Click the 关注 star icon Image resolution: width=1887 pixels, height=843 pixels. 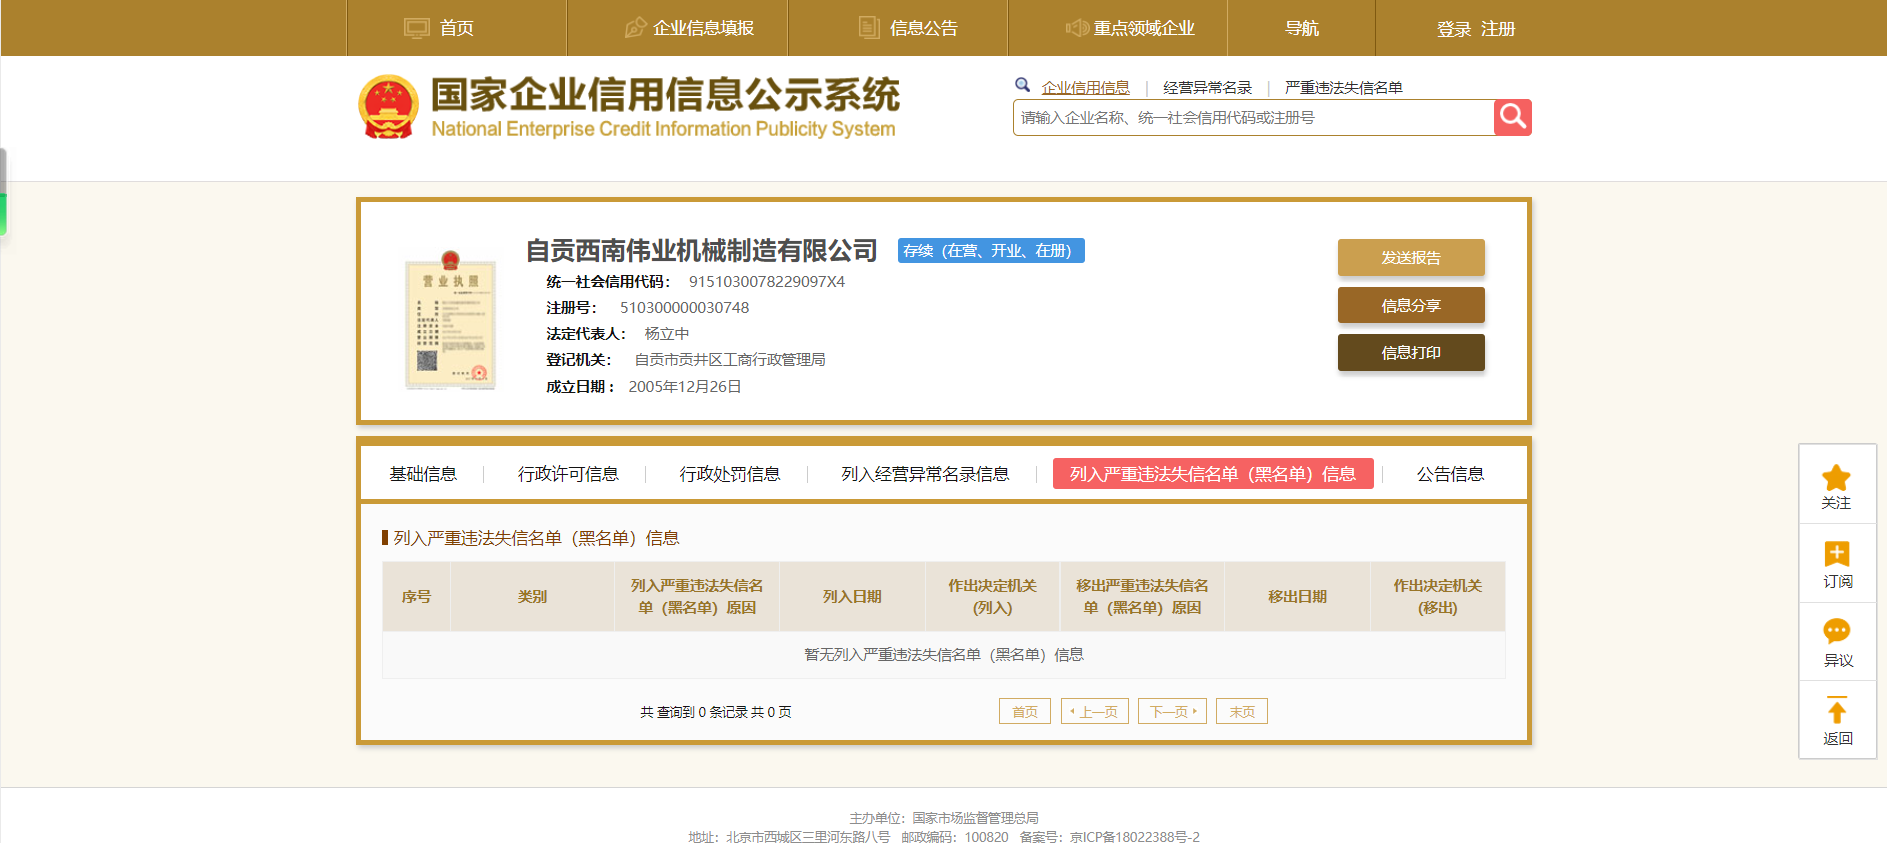point(1837,478)
